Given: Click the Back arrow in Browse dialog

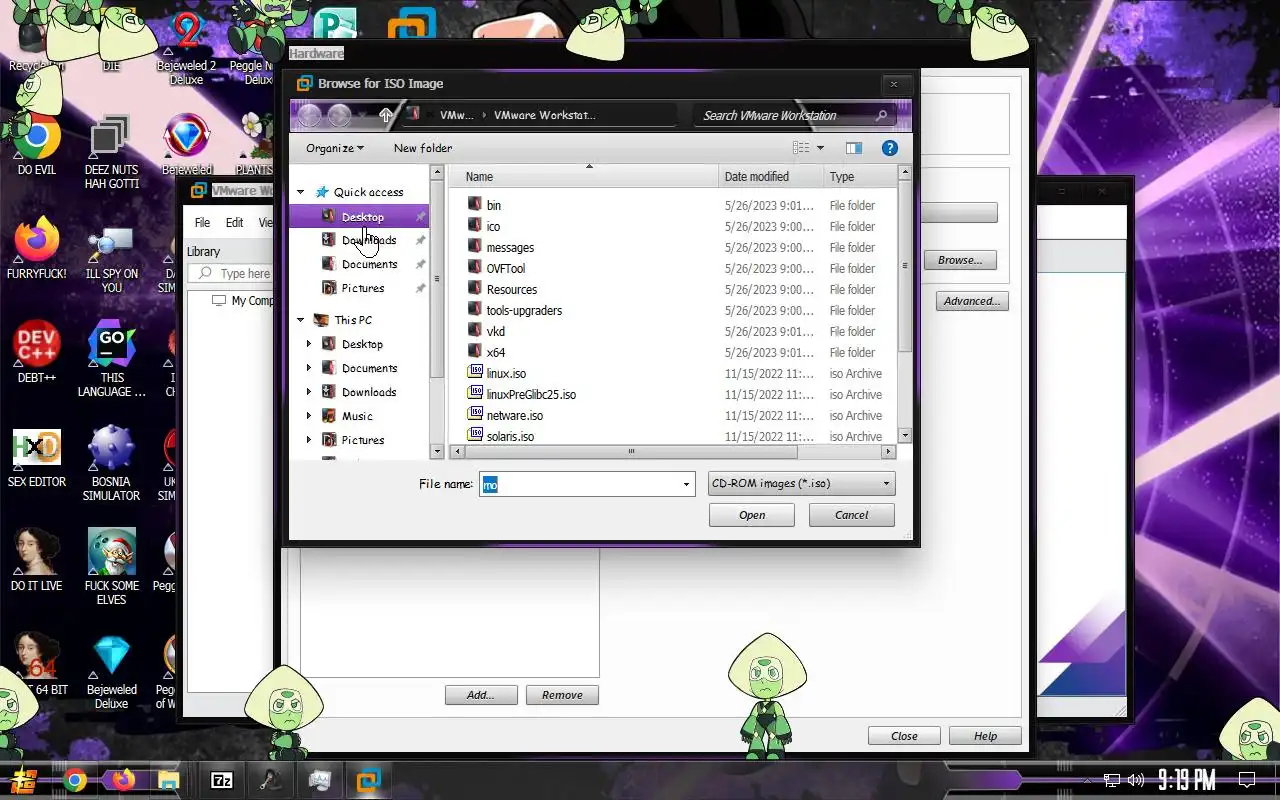Looking at the screenshot, I should 310,115.
